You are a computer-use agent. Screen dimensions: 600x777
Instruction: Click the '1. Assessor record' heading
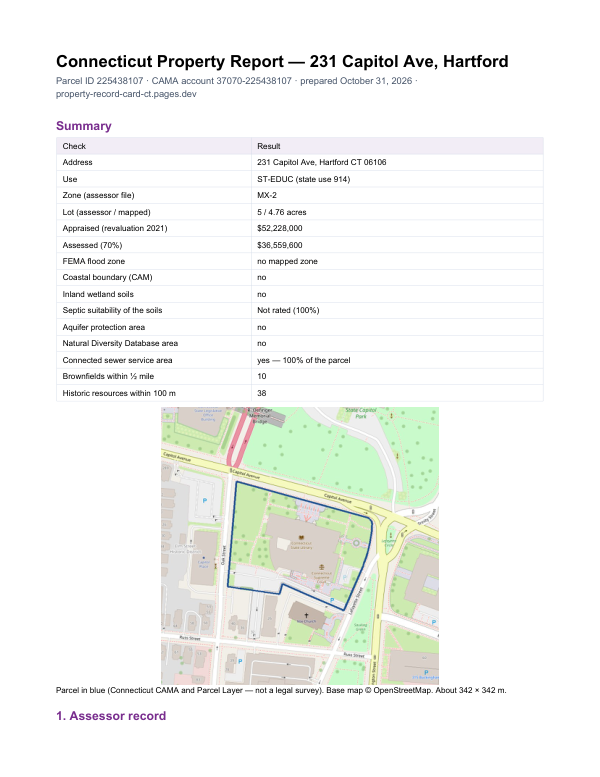click(x=111, y=716)
